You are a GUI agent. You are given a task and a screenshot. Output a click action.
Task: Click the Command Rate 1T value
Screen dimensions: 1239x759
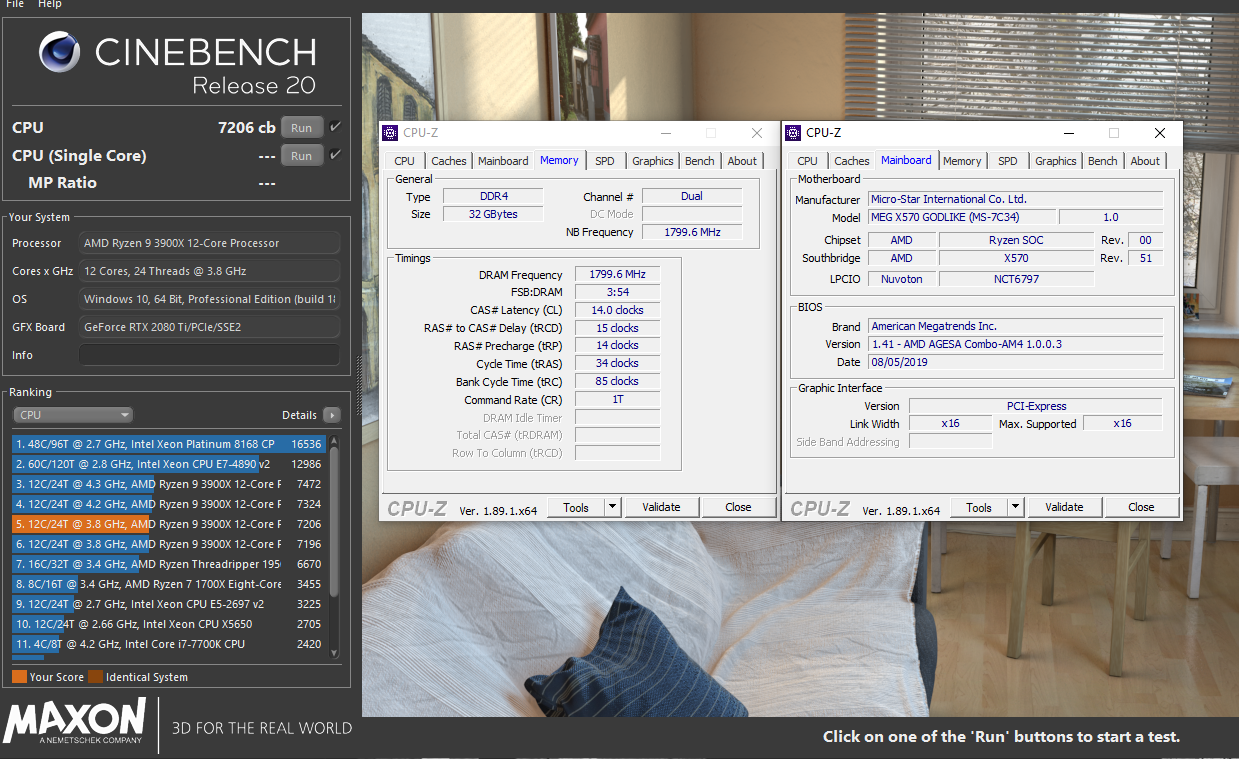[617, 400]
